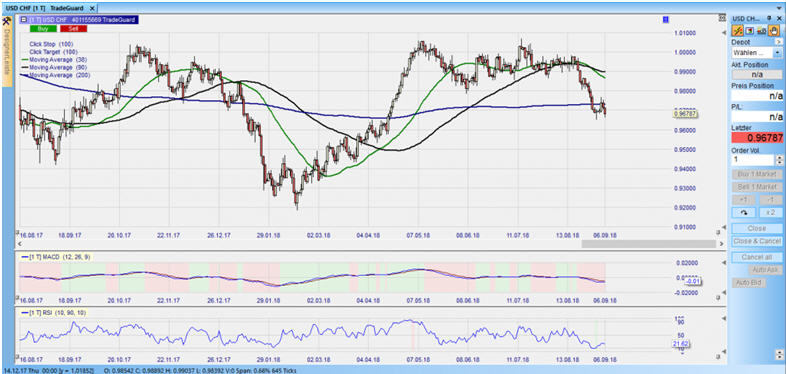The width and height of the screenshot is (786, 374).
Task: Click the Close & Cancel button
Action: pos(757,241)
